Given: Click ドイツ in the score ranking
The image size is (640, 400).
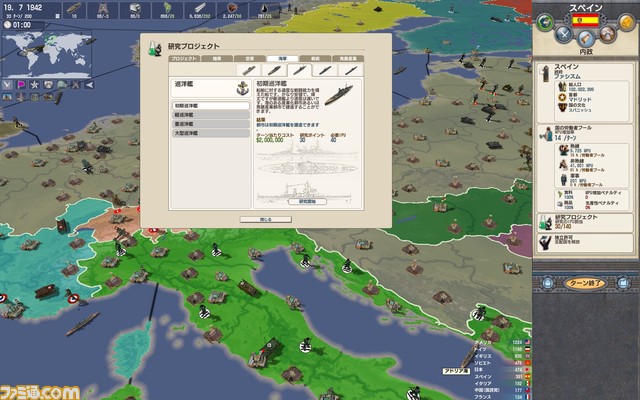Looking at the screenshot, I should [x=481, y=349].
